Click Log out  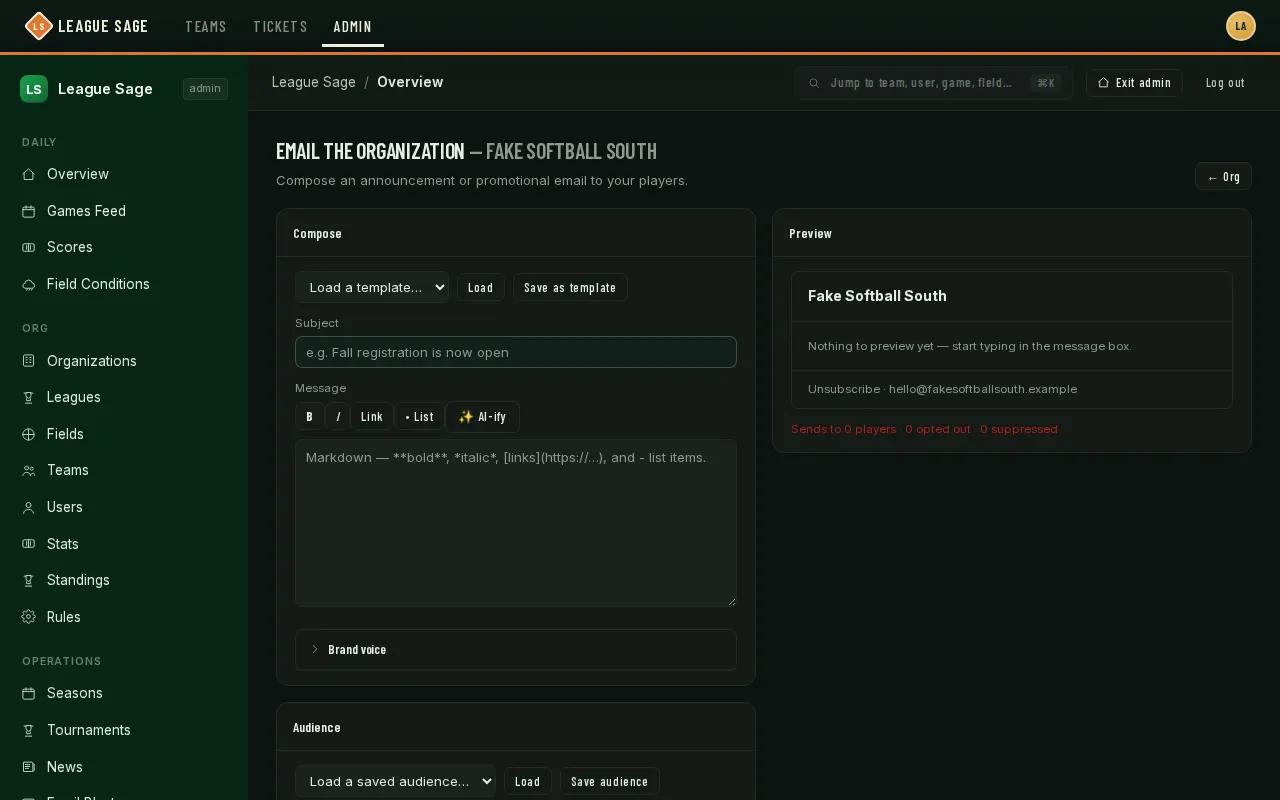click(1225, 83)
